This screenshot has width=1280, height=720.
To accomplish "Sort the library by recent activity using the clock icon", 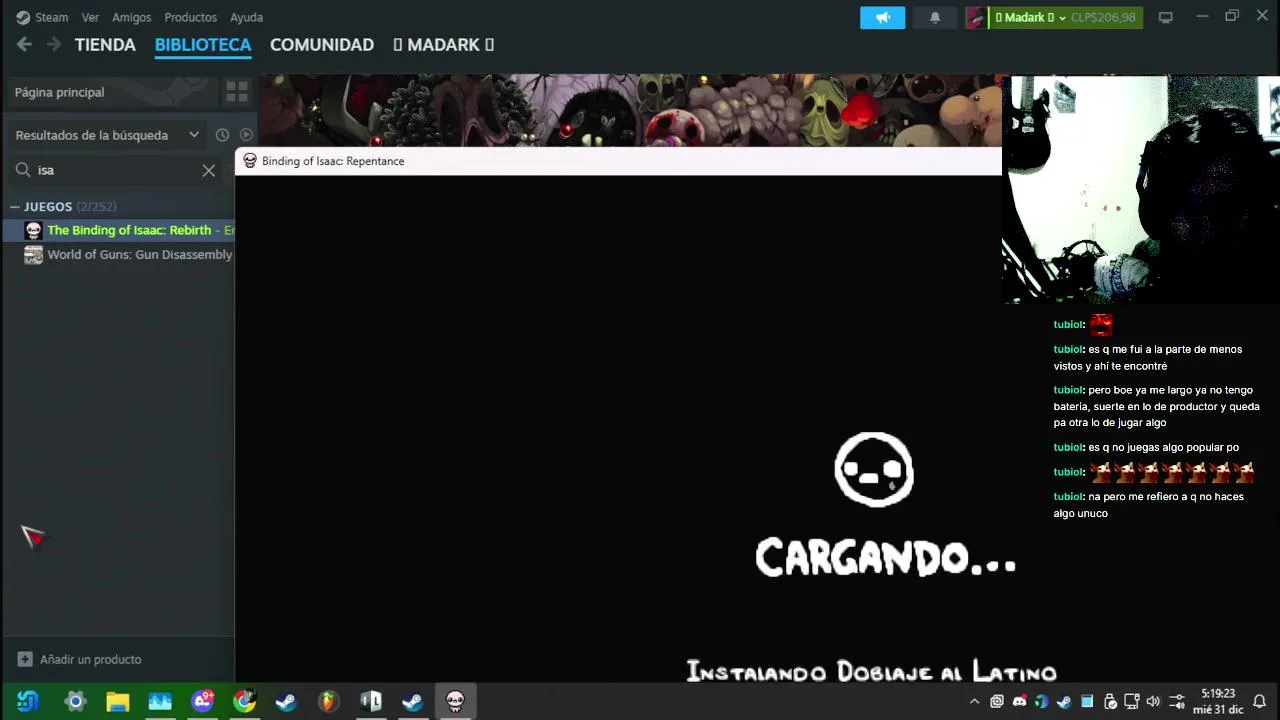I will pyautogui.click(x=222, y=135).
